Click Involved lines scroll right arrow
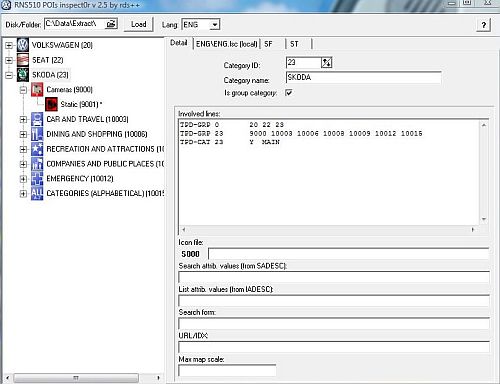Viewport: 500px width, 384px height. (x=473, y=229)
